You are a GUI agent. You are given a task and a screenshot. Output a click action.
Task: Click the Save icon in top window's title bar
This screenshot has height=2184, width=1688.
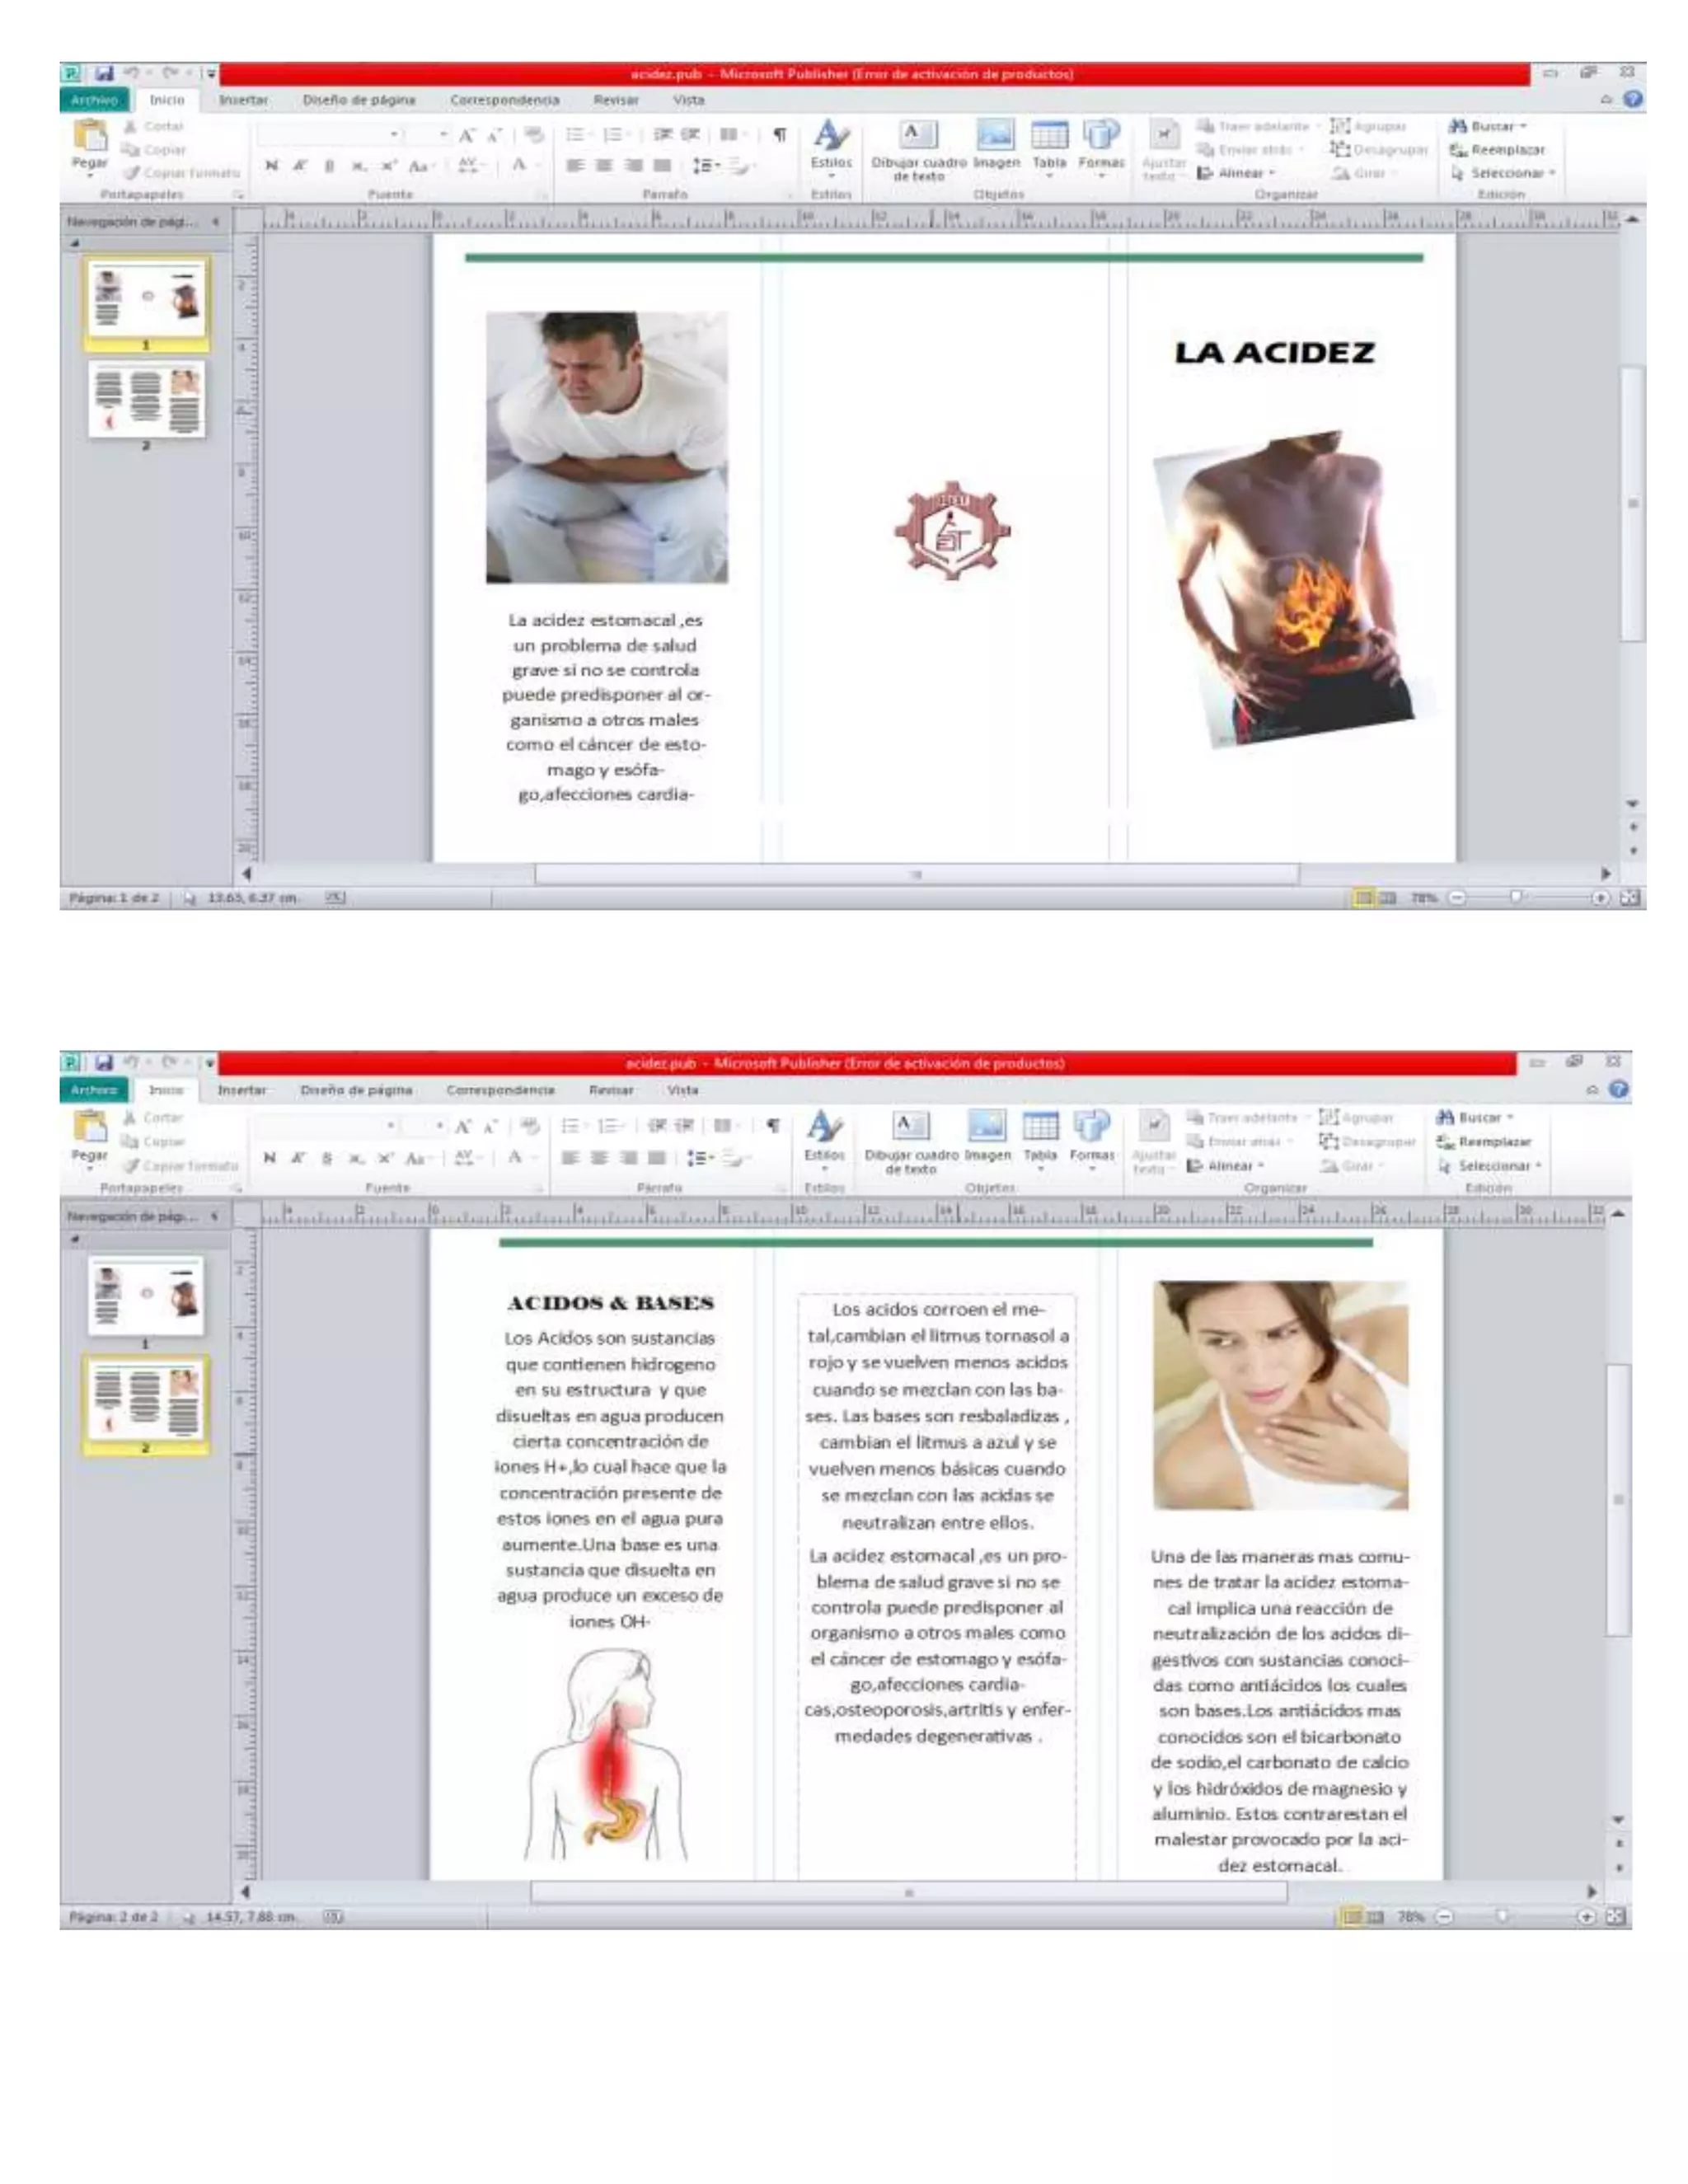pyautogui.click(x=105, y=73)
